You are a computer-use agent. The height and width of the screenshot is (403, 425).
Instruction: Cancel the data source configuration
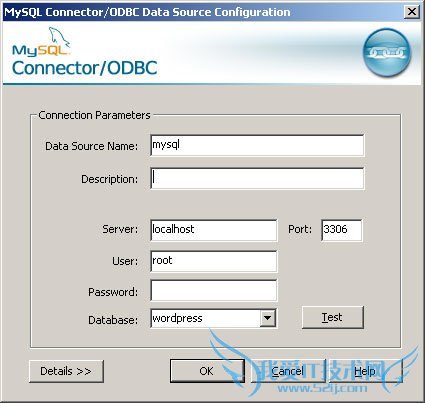288,371
